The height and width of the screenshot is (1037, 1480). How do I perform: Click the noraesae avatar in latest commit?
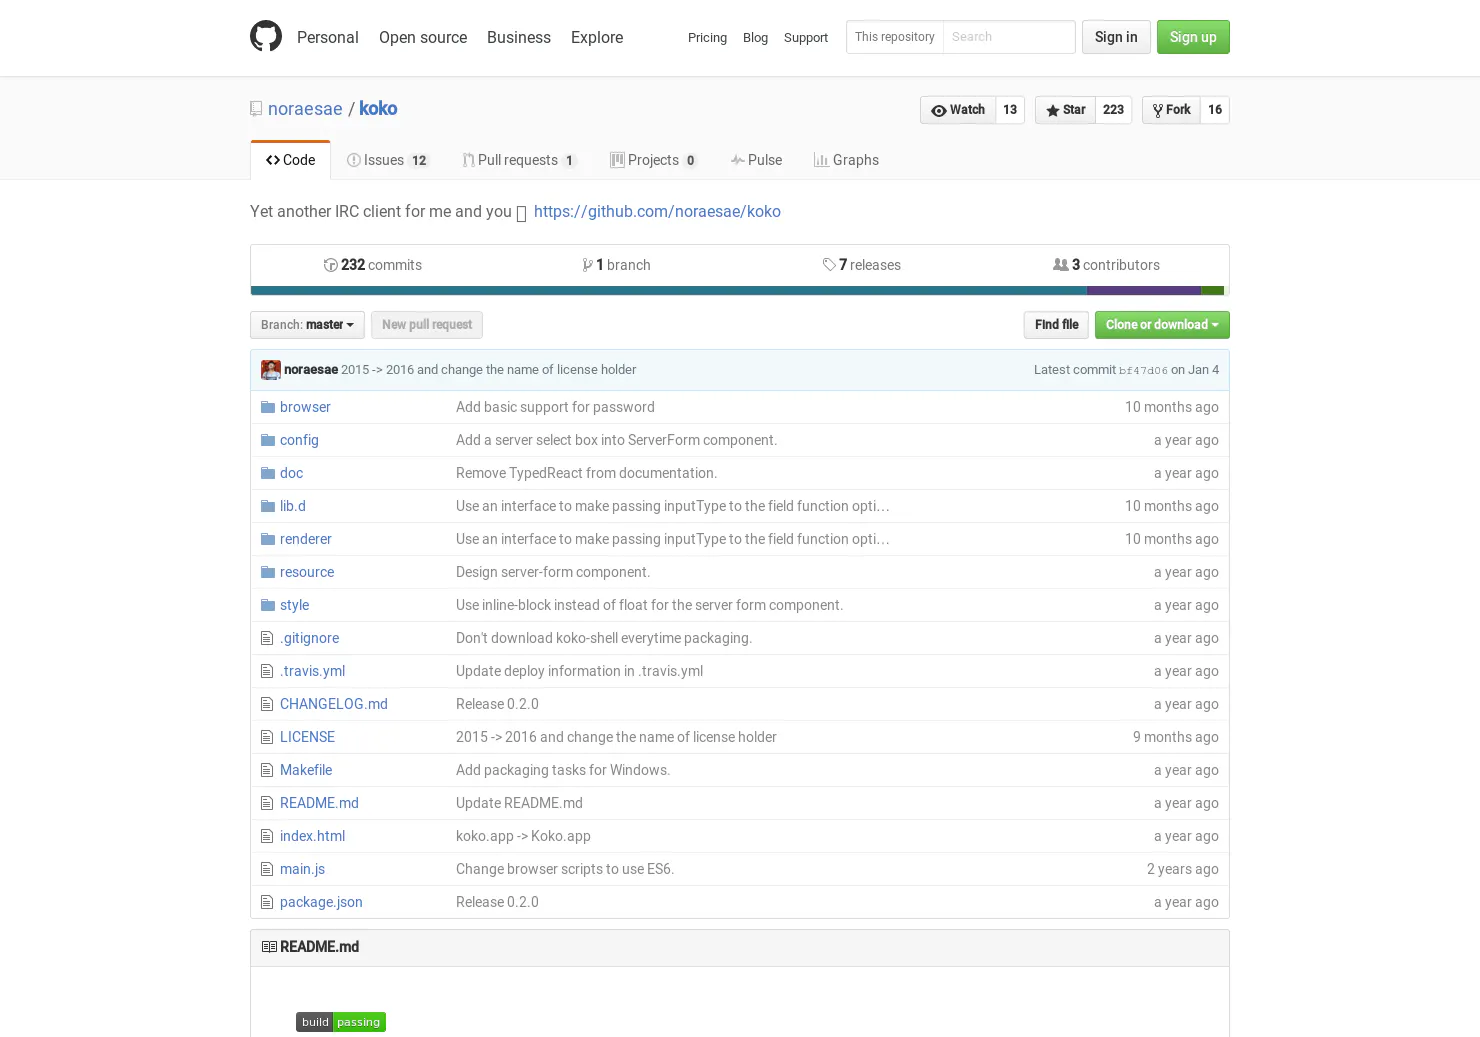[x=270, y=370]
